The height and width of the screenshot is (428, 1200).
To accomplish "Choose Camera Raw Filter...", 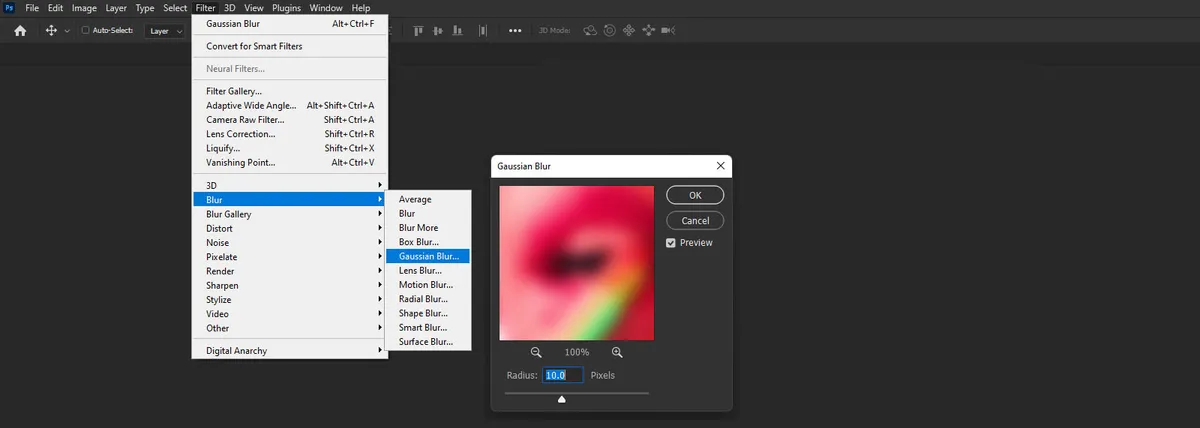I will tap(290, 120).
